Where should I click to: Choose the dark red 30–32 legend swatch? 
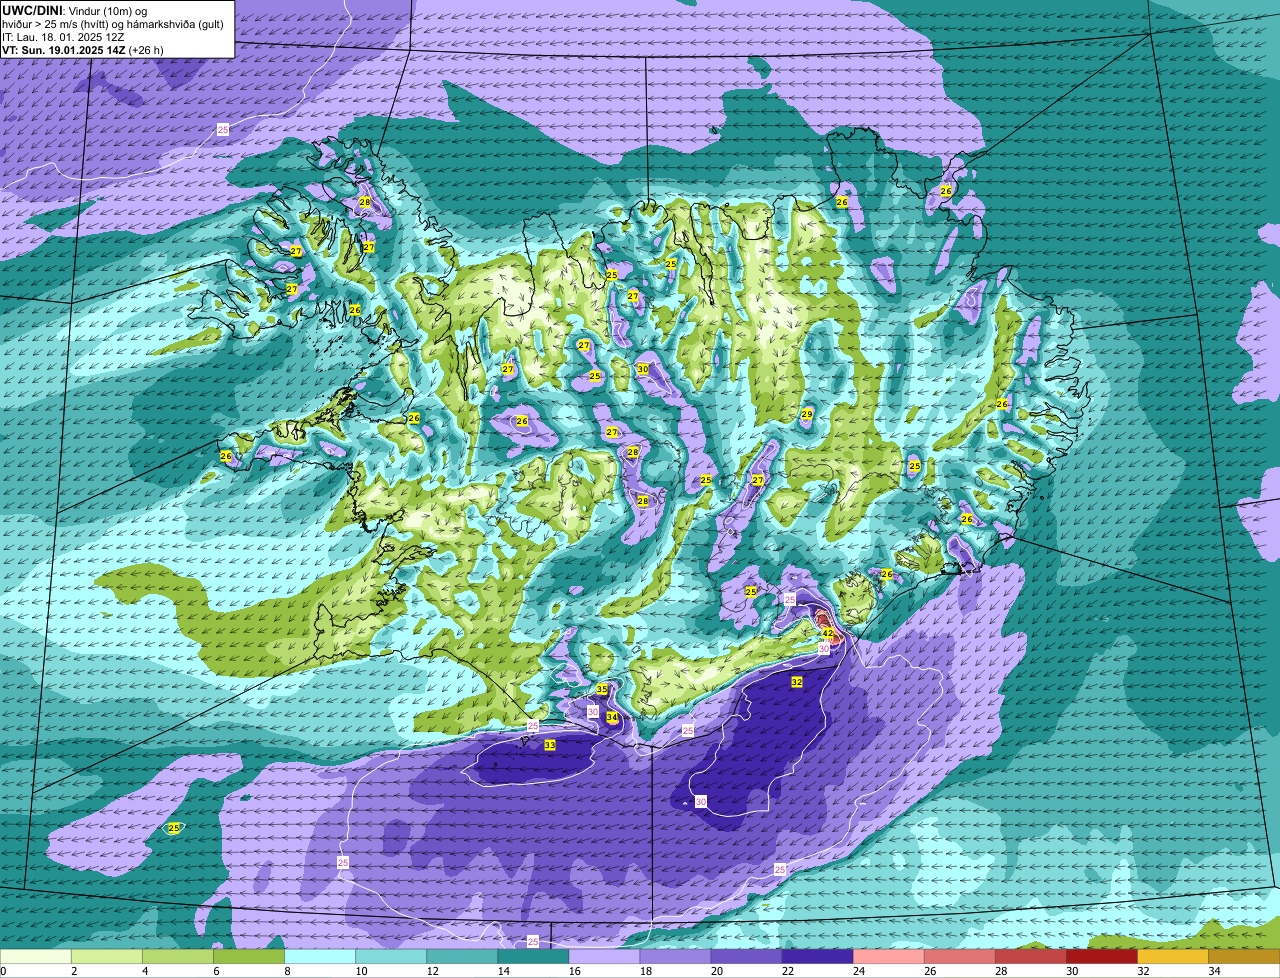pyautogui.click(x=1101, y=957)
